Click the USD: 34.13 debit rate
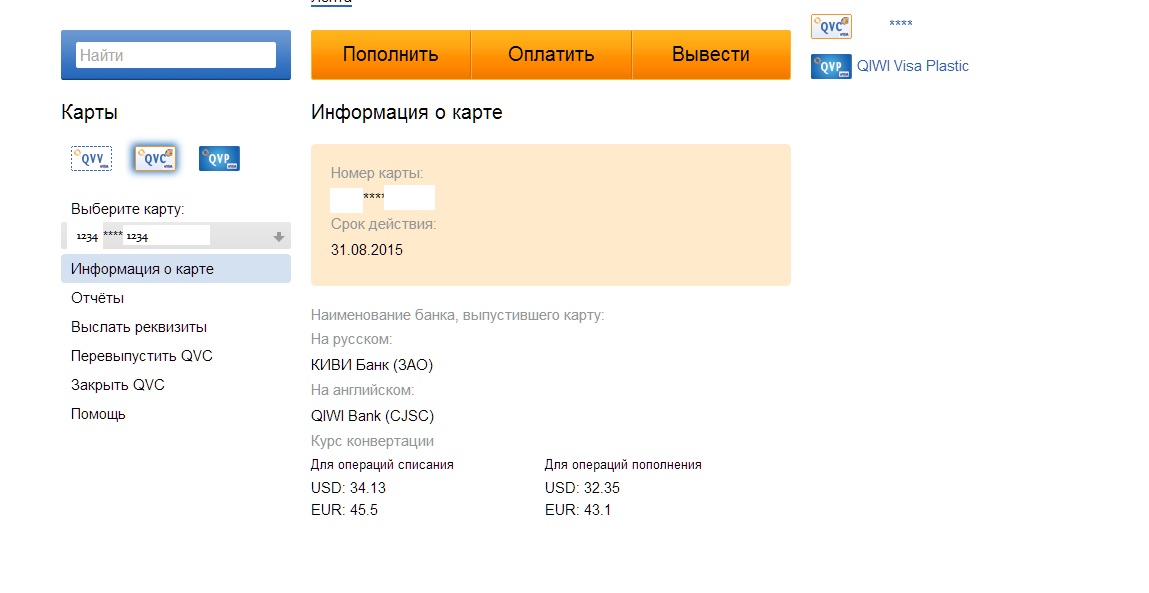 (x=348, y=488)
